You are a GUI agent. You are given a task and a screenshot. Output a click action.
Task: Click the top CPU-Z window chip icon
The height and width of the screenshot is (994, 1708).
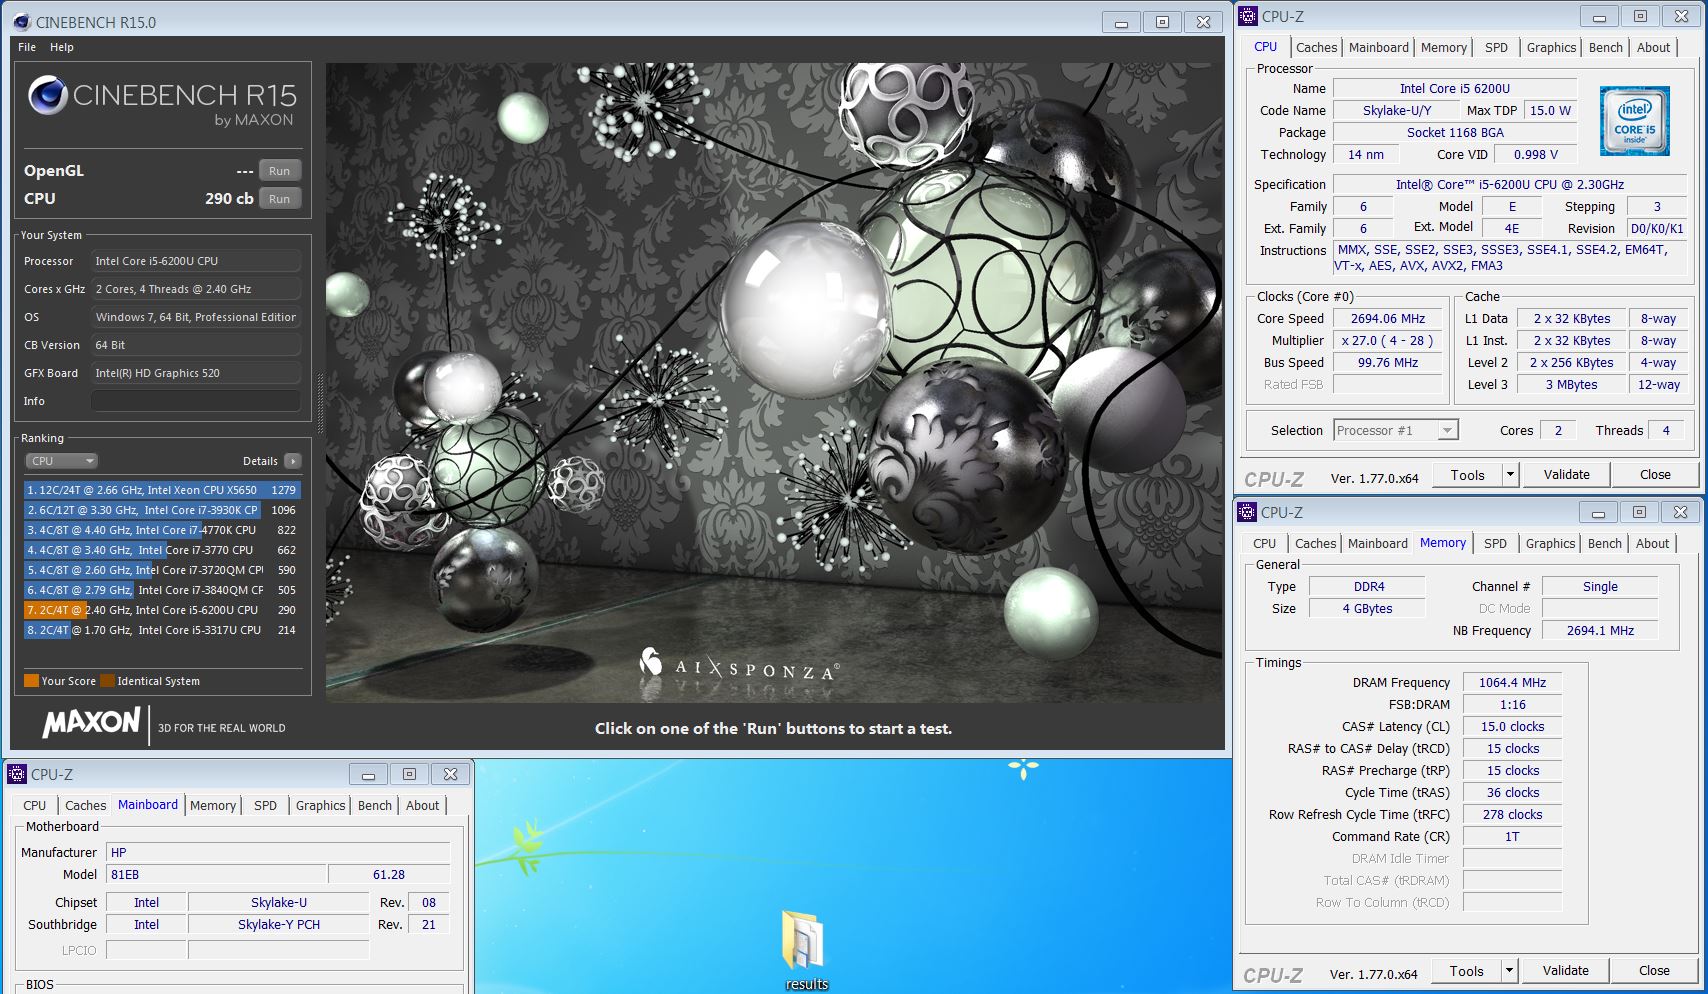point(1247,16)
